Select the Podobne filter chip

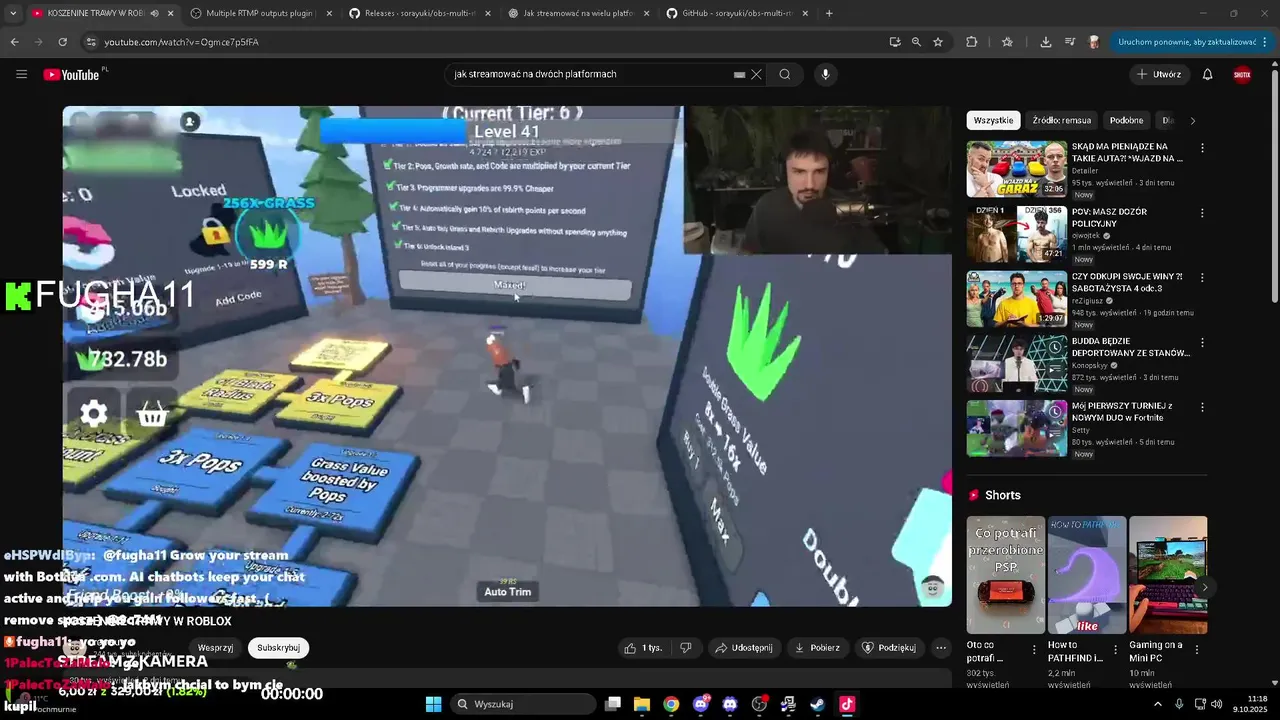pos(1126,120)
